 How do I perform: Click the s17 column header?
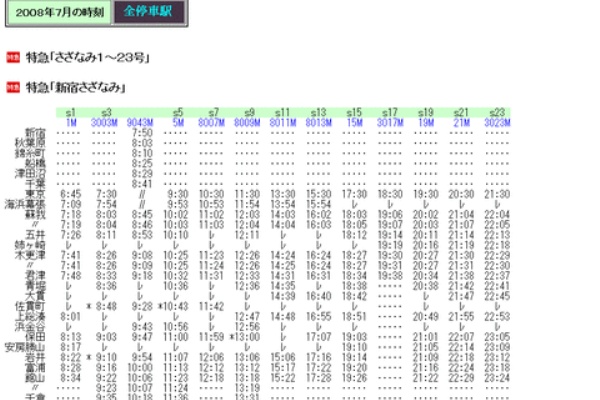pyautogui.click(x=390, y=113)
